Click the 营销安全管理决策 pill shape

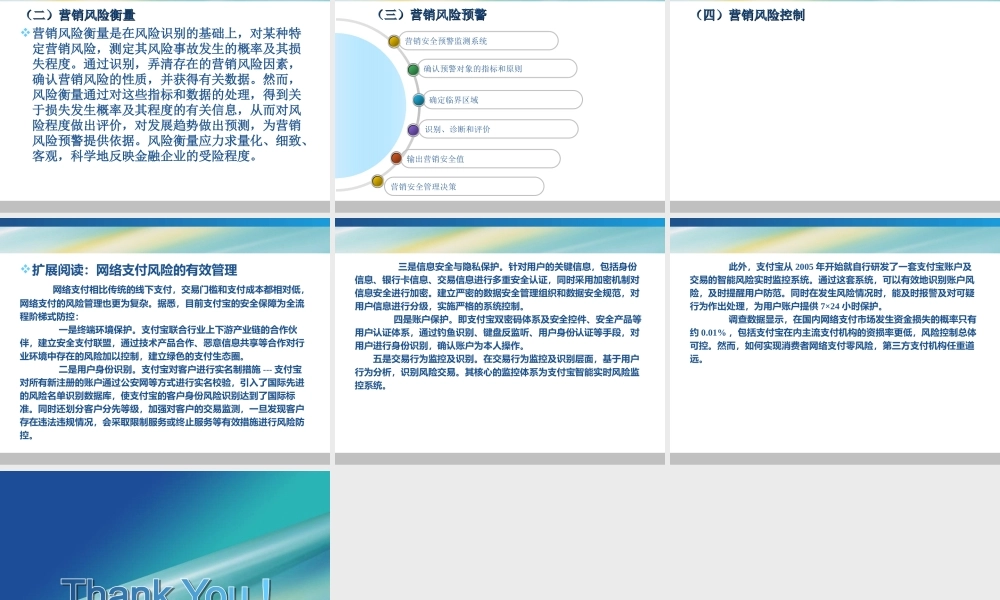point(466,186)
